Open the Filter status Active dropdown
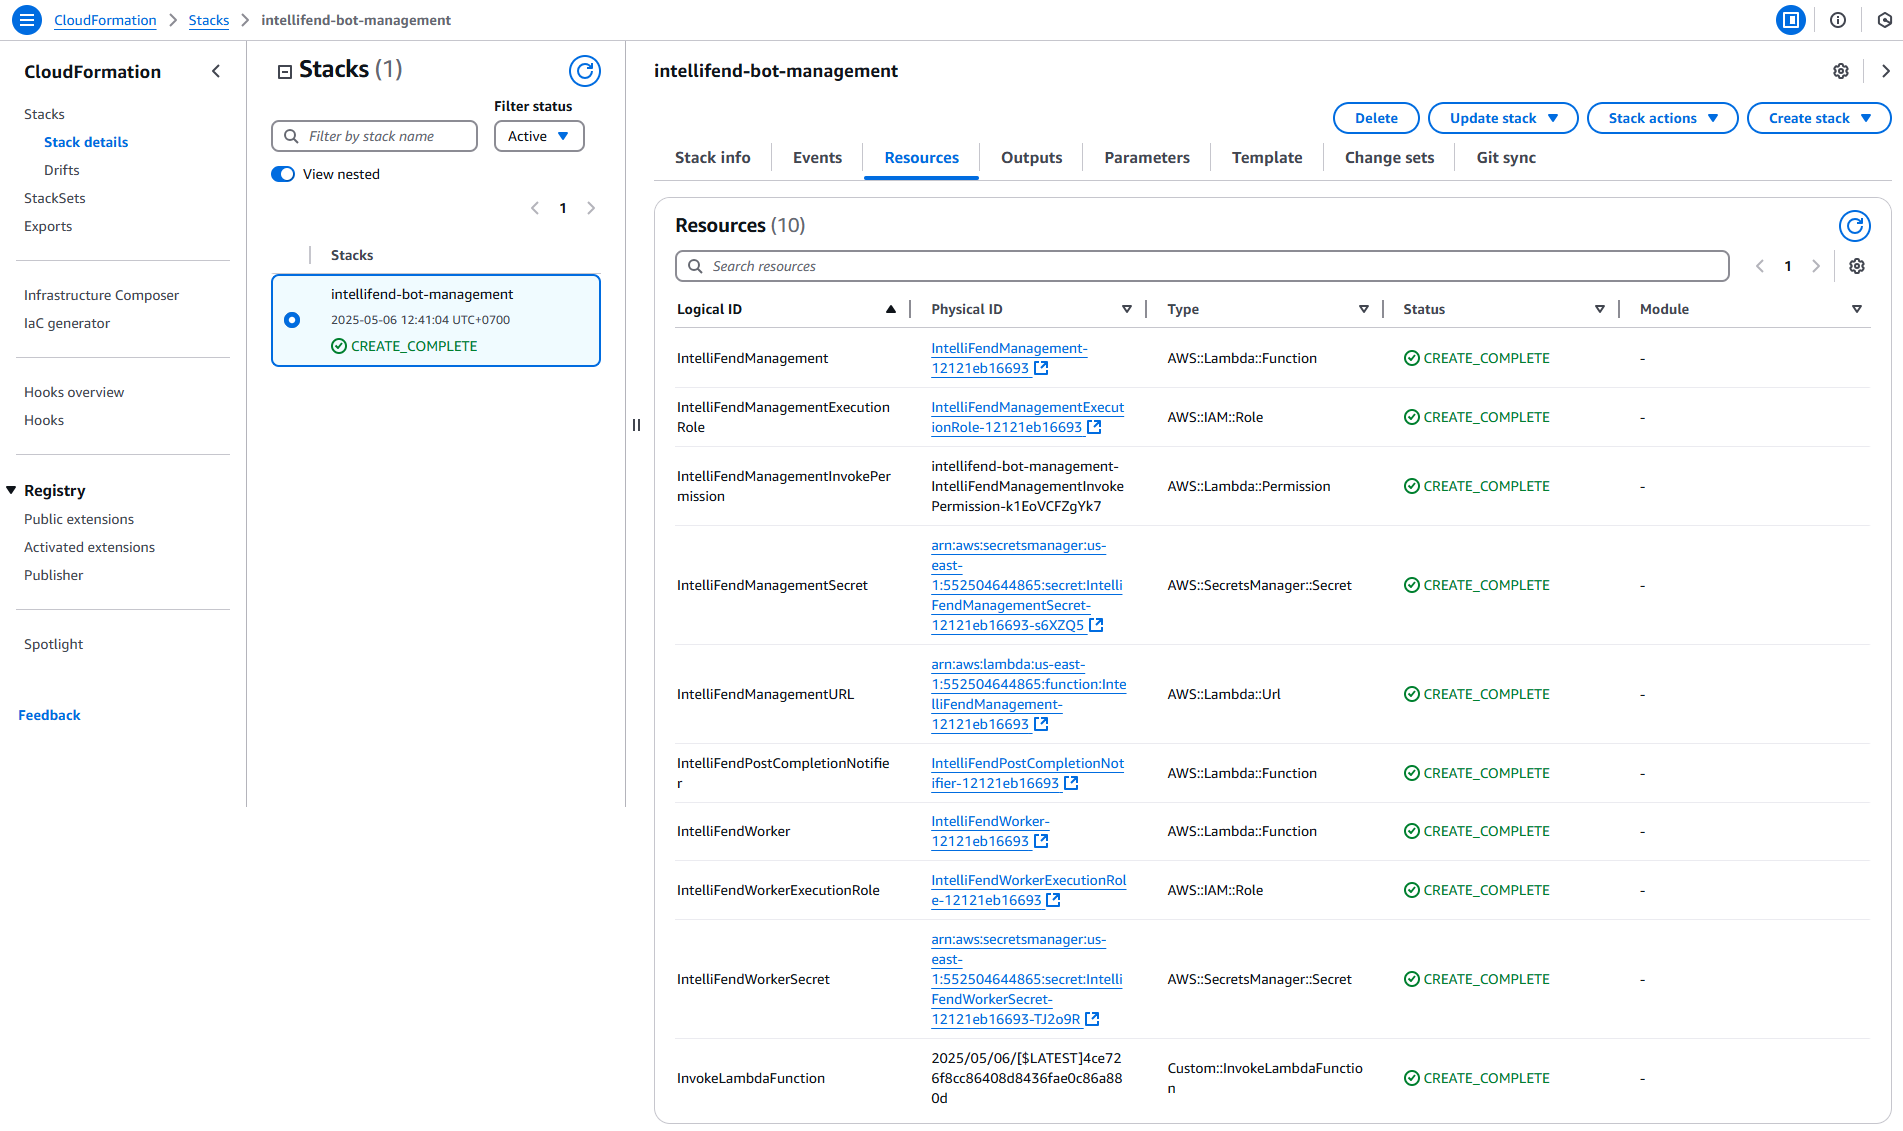The image size is (1903, 1131). [538, 137]
